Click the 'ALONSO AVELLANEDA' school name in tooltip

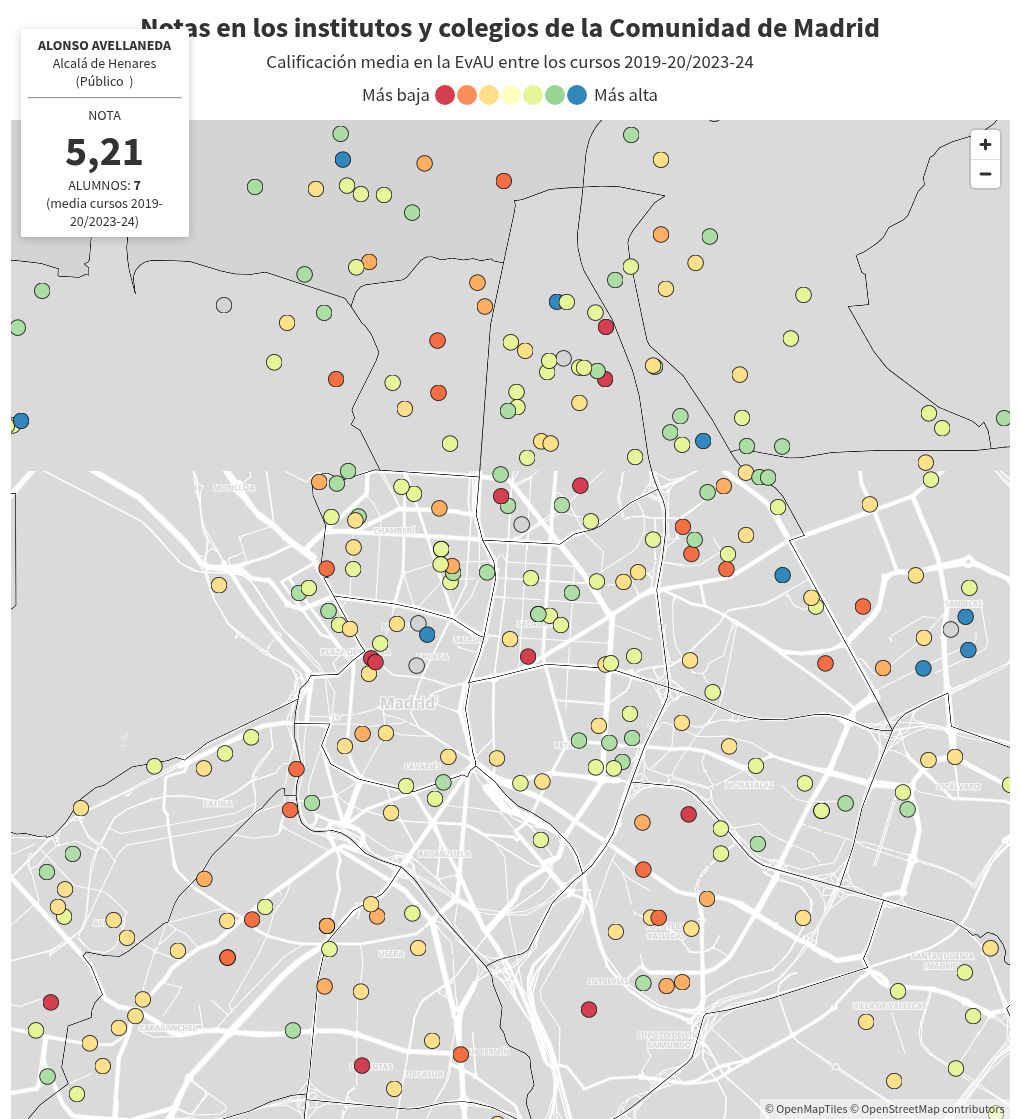tap(104, 46)
